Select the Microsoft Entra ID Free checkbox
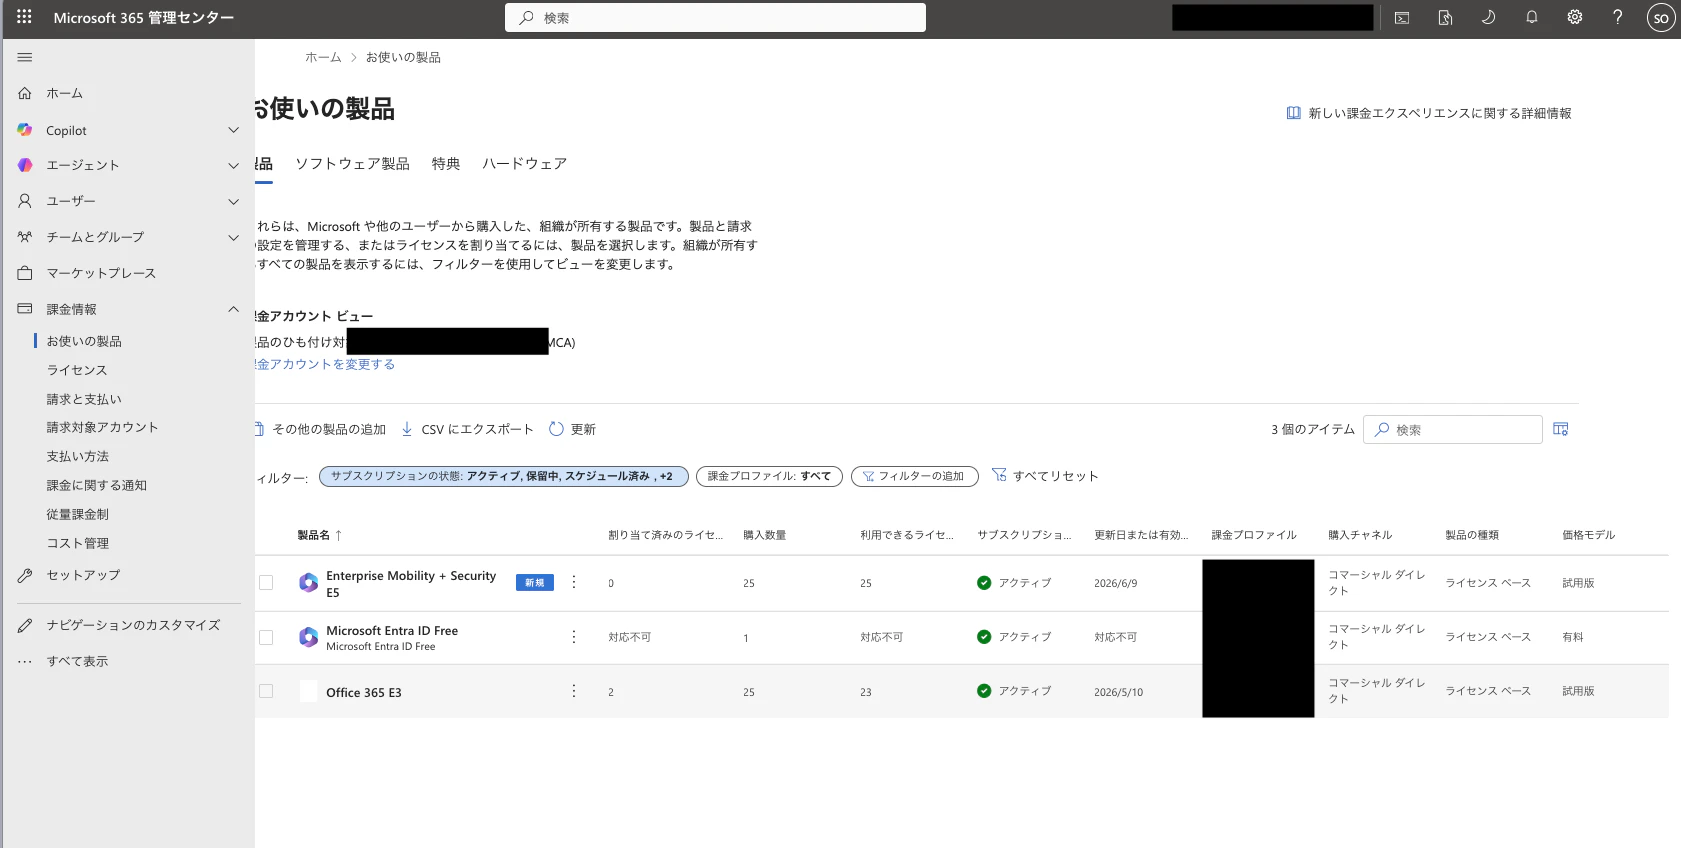Image resolution: width=1681 pixels, height=848 pixels. (x=266, y=637)
